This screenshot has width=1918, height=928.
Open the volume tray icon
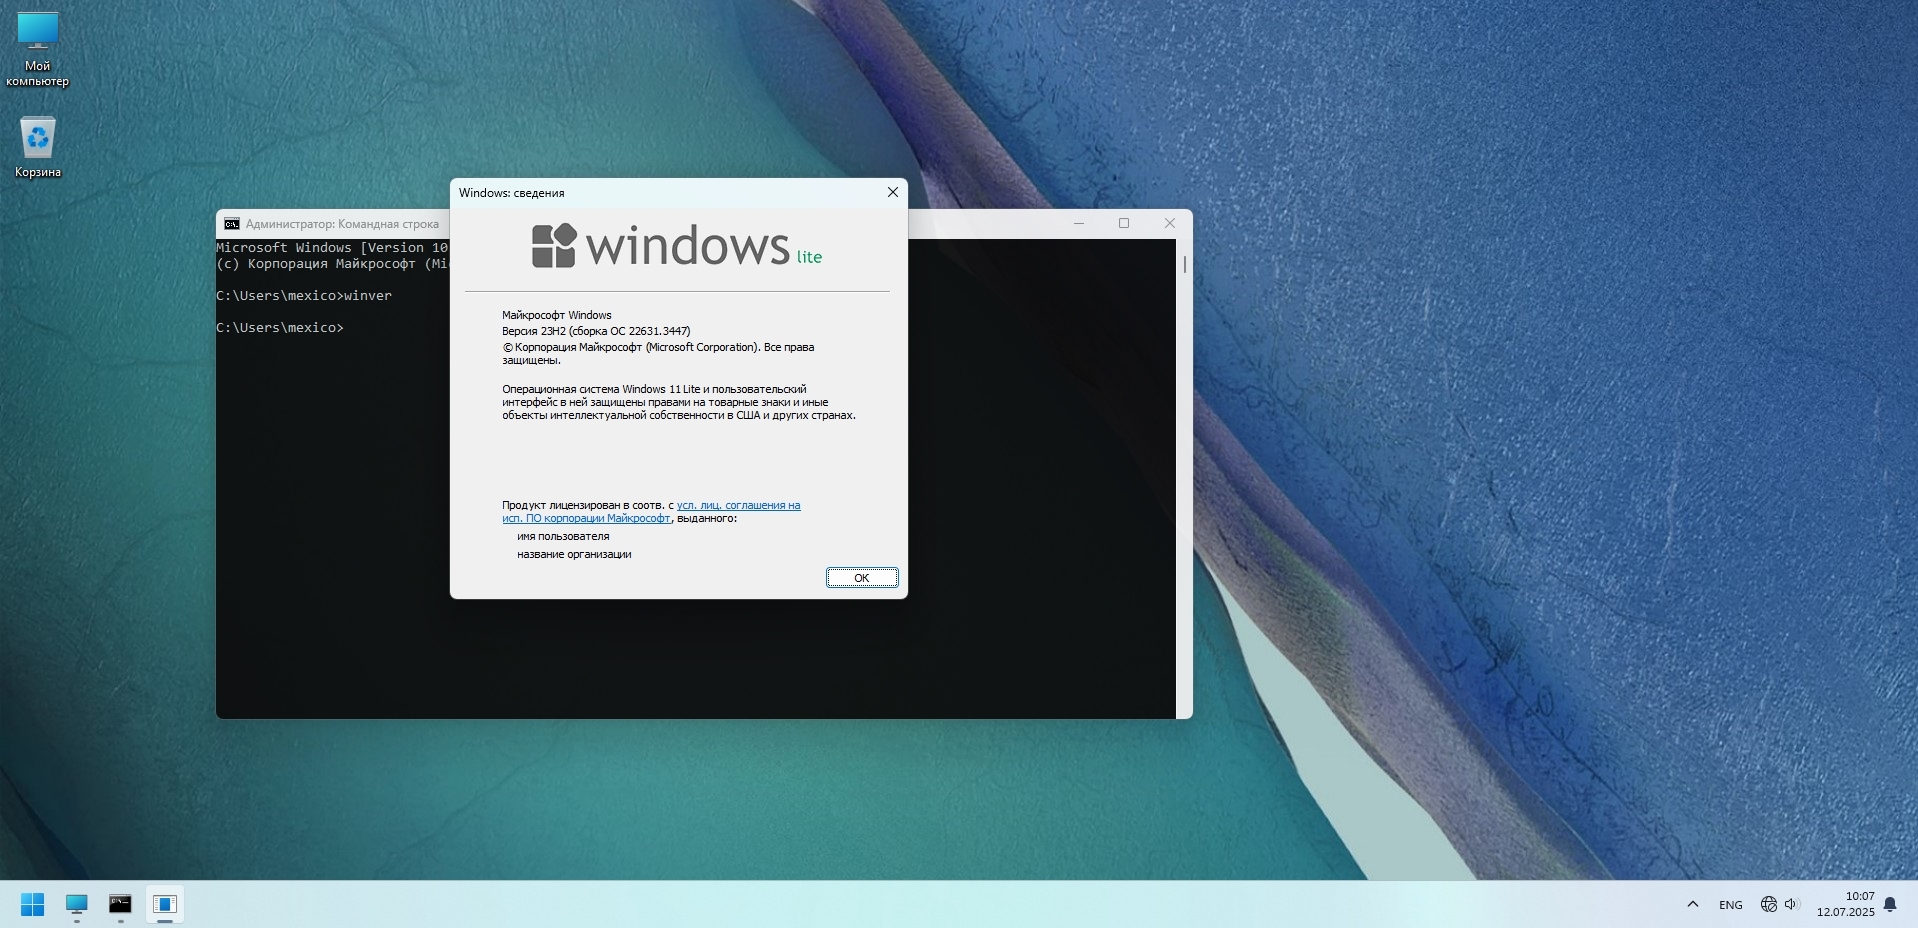click(x=1791, y=904)
